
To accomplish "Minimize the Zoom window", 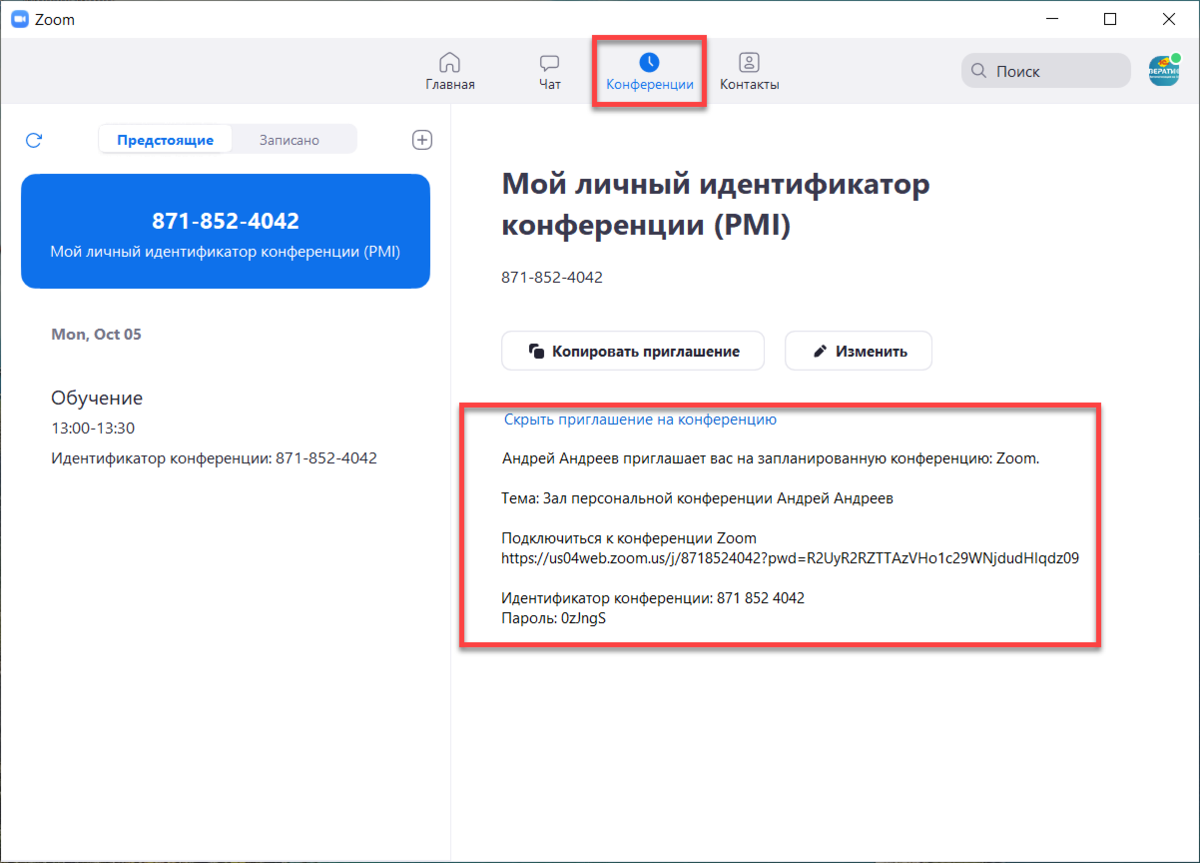I will coord(1053,19).
